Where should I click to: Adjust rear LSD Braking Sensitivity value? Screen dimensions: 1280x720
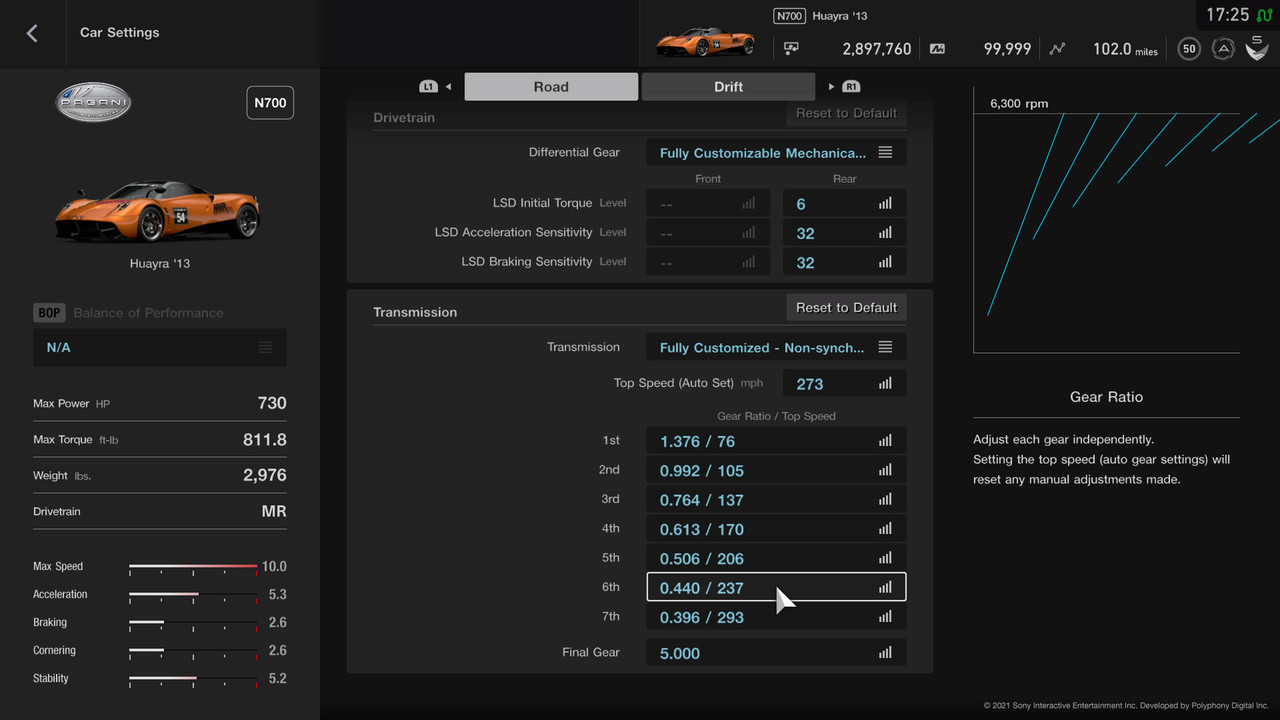coord(845,263)
